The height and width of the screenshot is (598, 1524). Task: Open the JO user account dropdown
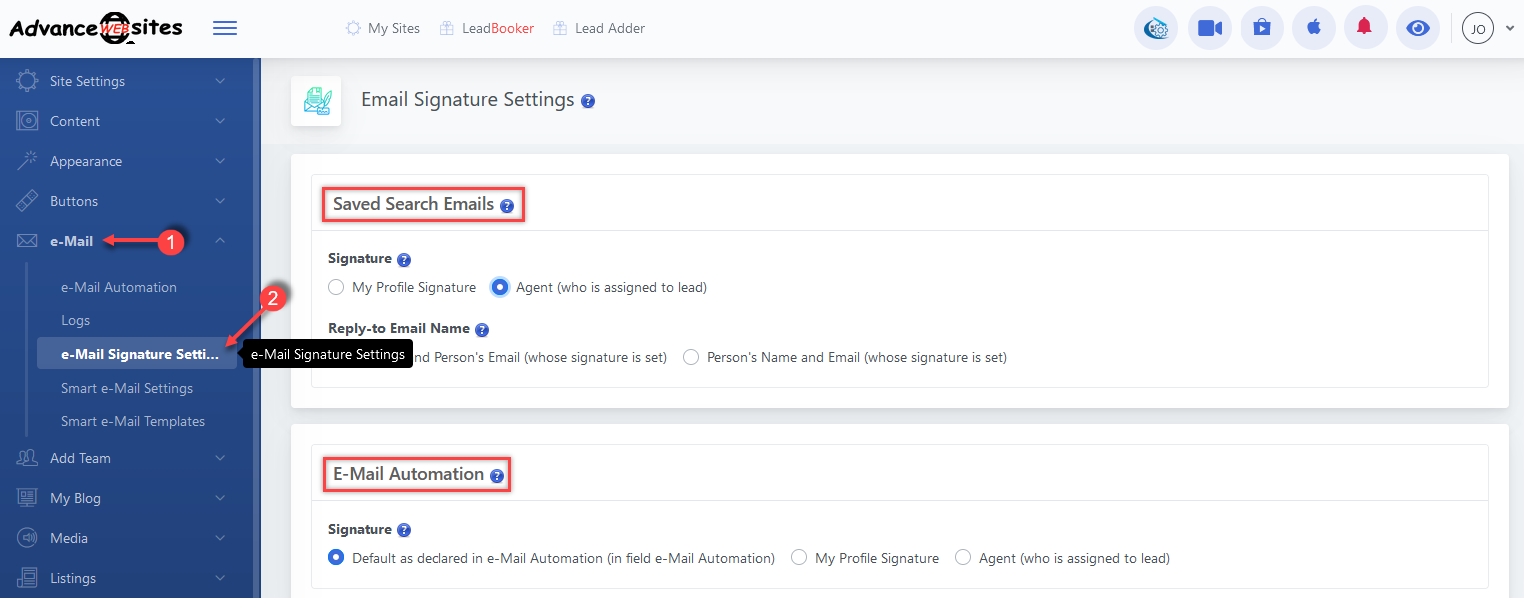click(1488, 28)
